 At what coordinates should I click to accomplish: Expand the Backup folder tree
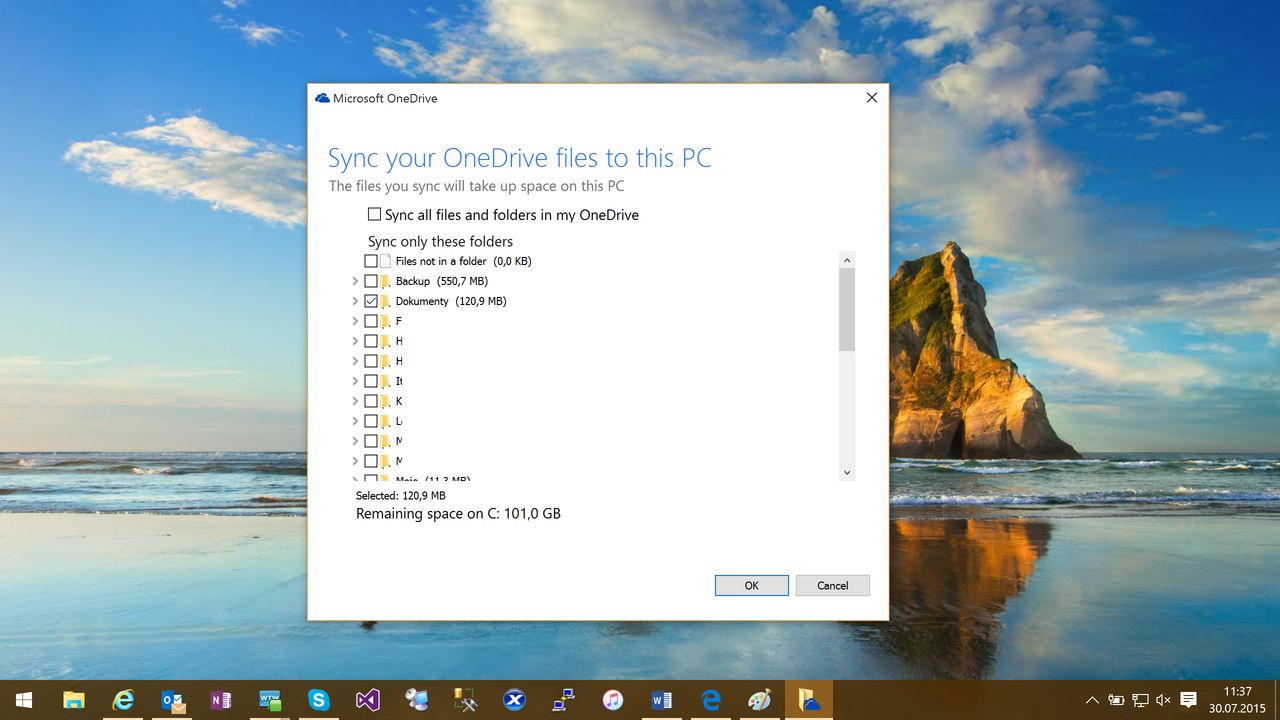pos(355,281)
